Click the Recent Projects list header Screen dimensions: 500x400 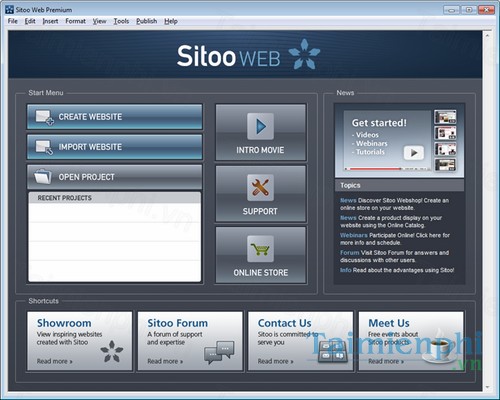[x=115, y=198]
